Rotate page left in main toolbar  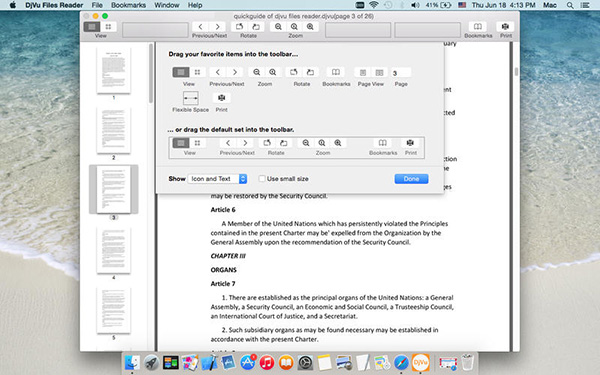coord(240,26)
